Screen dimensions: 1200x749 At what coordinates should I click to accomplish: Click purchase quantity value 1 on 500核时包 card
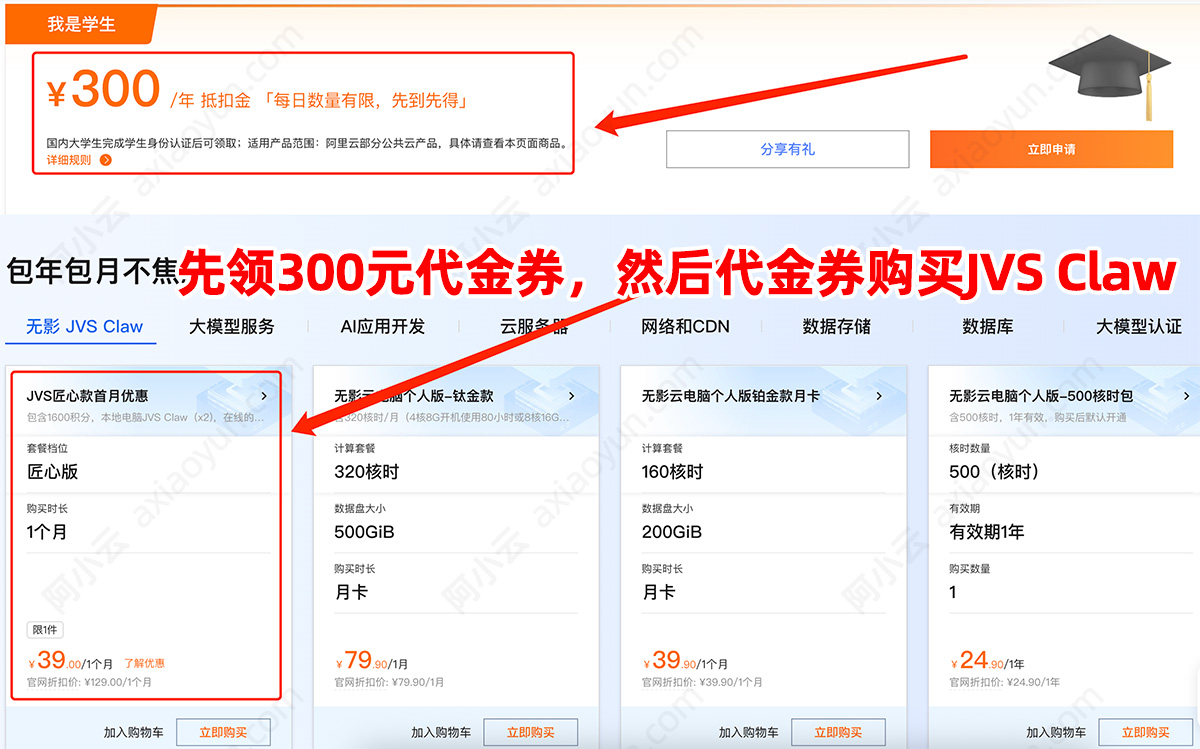point(953,592)
